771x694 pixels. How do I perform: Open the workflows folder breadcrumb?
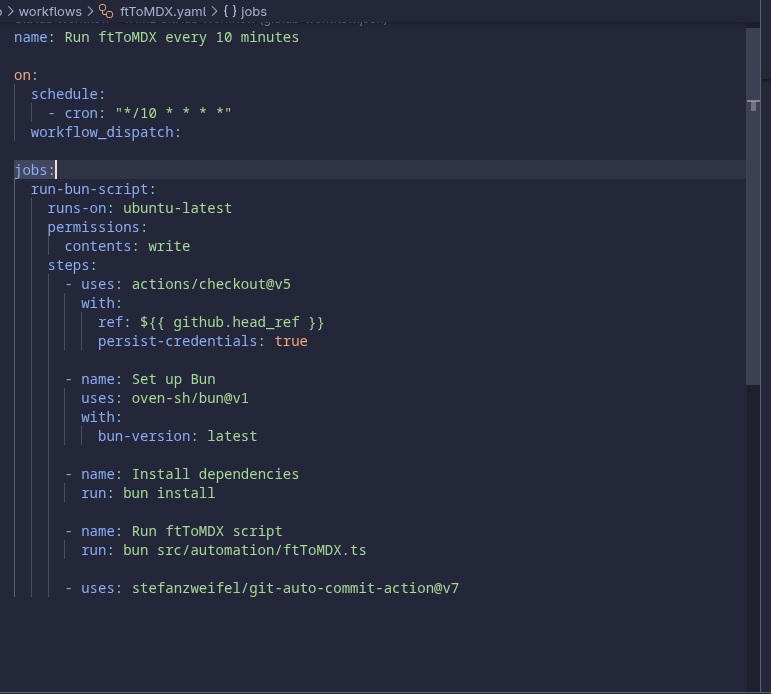50,11
